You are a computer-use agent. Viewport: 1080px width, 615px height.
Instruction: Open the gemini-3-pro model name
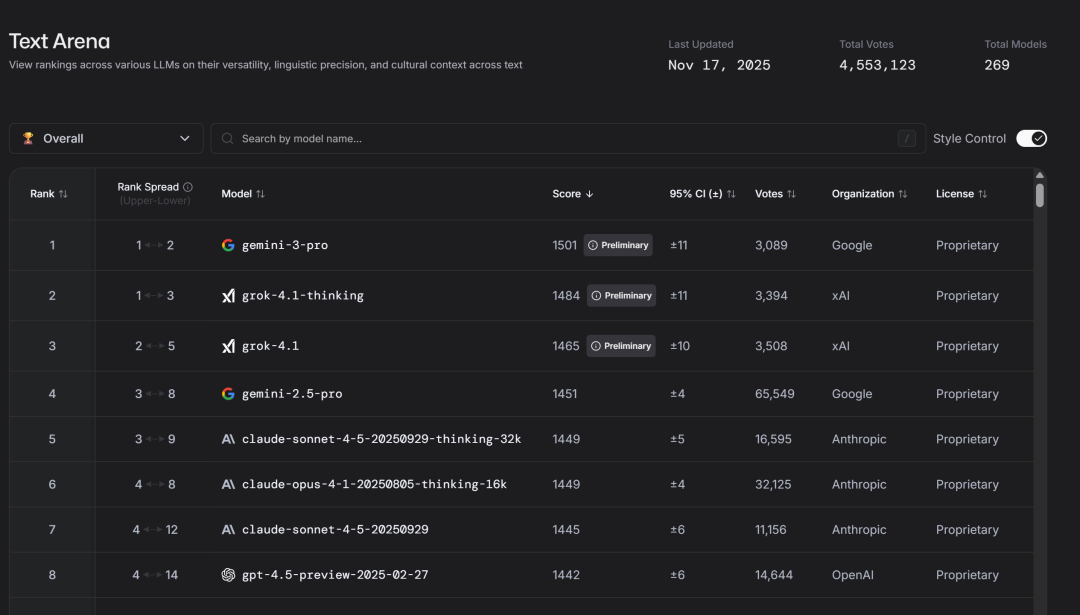284,245
